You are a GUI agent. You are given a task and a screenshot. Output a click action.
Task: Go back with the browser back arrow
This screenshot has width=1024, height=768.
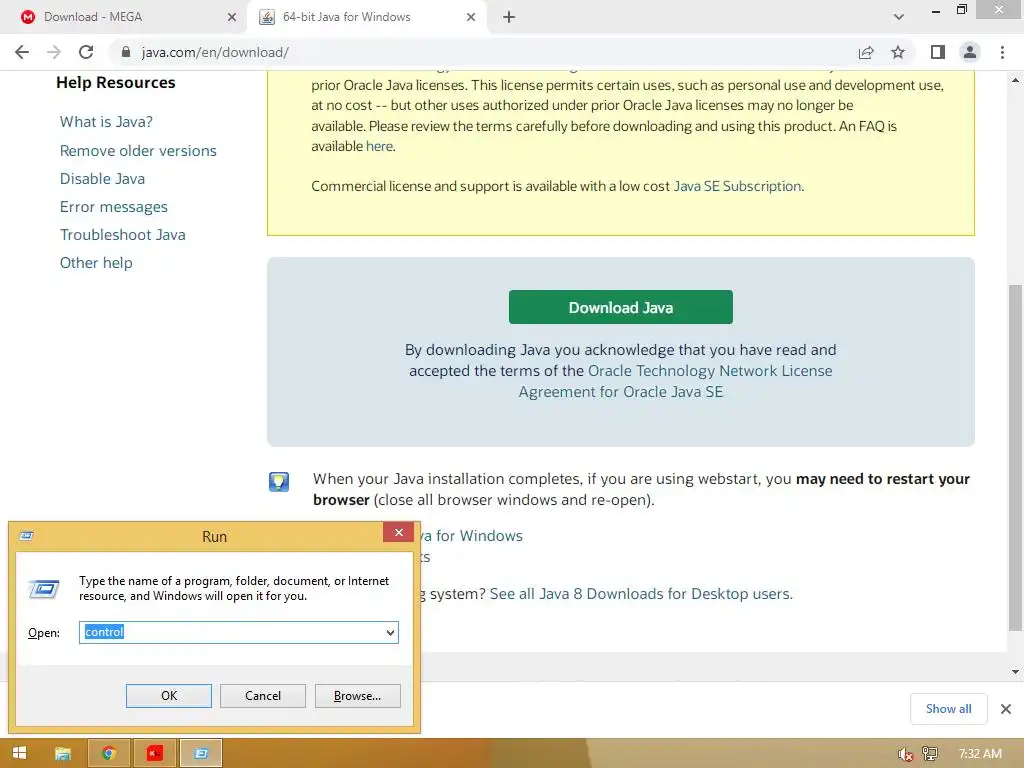22,52
